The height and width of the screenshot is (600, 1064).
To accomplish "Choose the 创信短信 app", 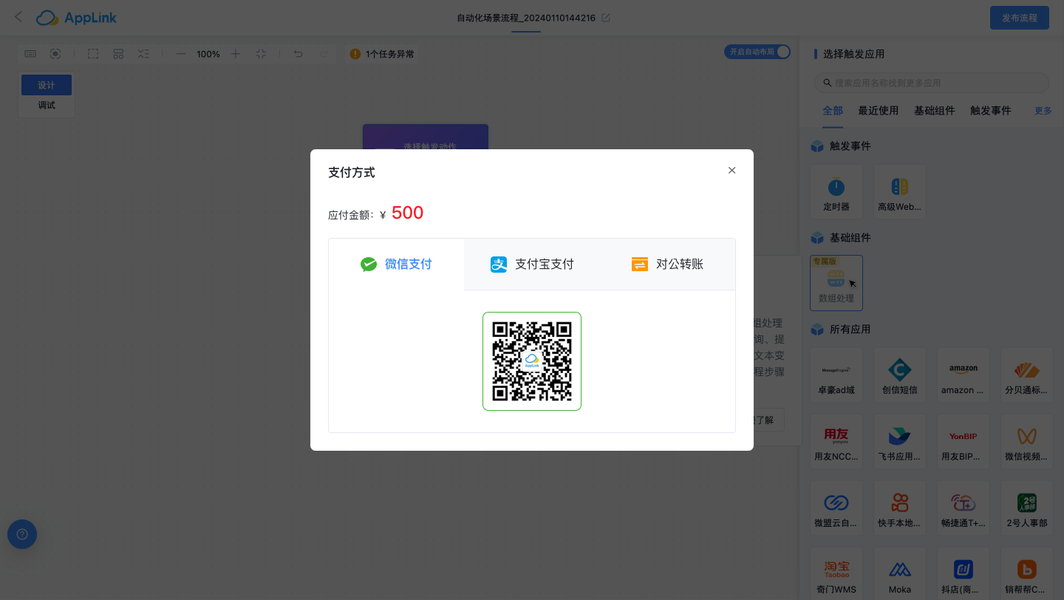I will 900,375.
